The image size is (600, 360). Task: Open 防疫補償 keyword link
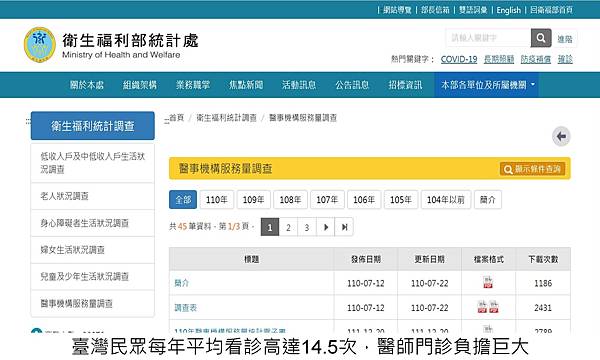point(536,59)
